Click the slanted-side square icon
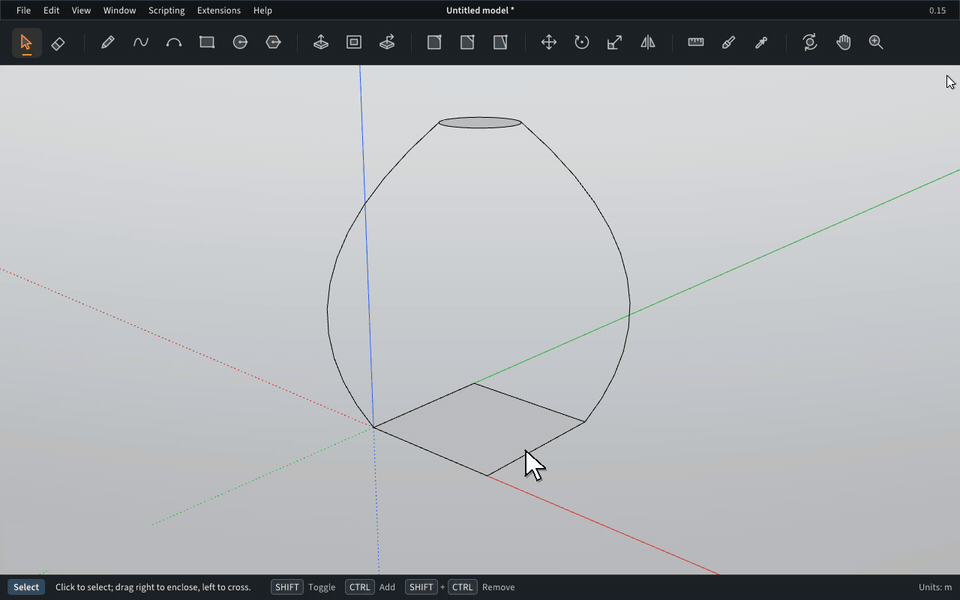Image resolution: width=960 pixels, height=600 pixels. tap(500, 42)
